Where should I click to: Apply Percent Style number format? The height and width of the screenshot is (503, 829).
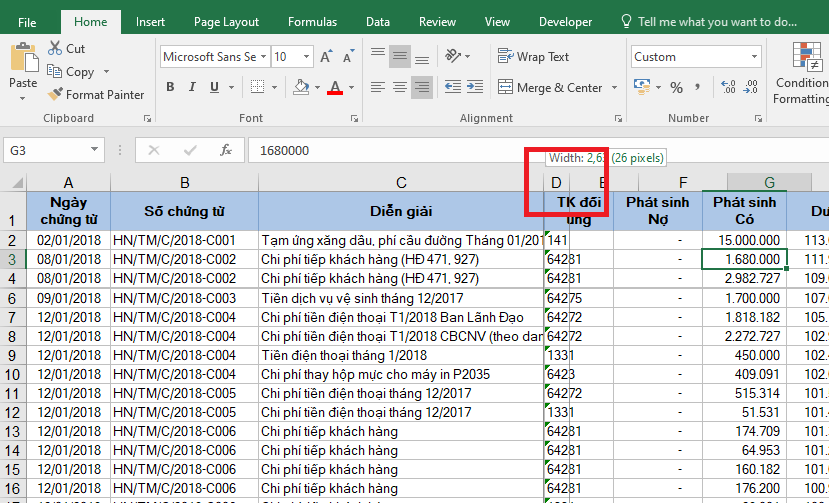[x=677, y=87]
